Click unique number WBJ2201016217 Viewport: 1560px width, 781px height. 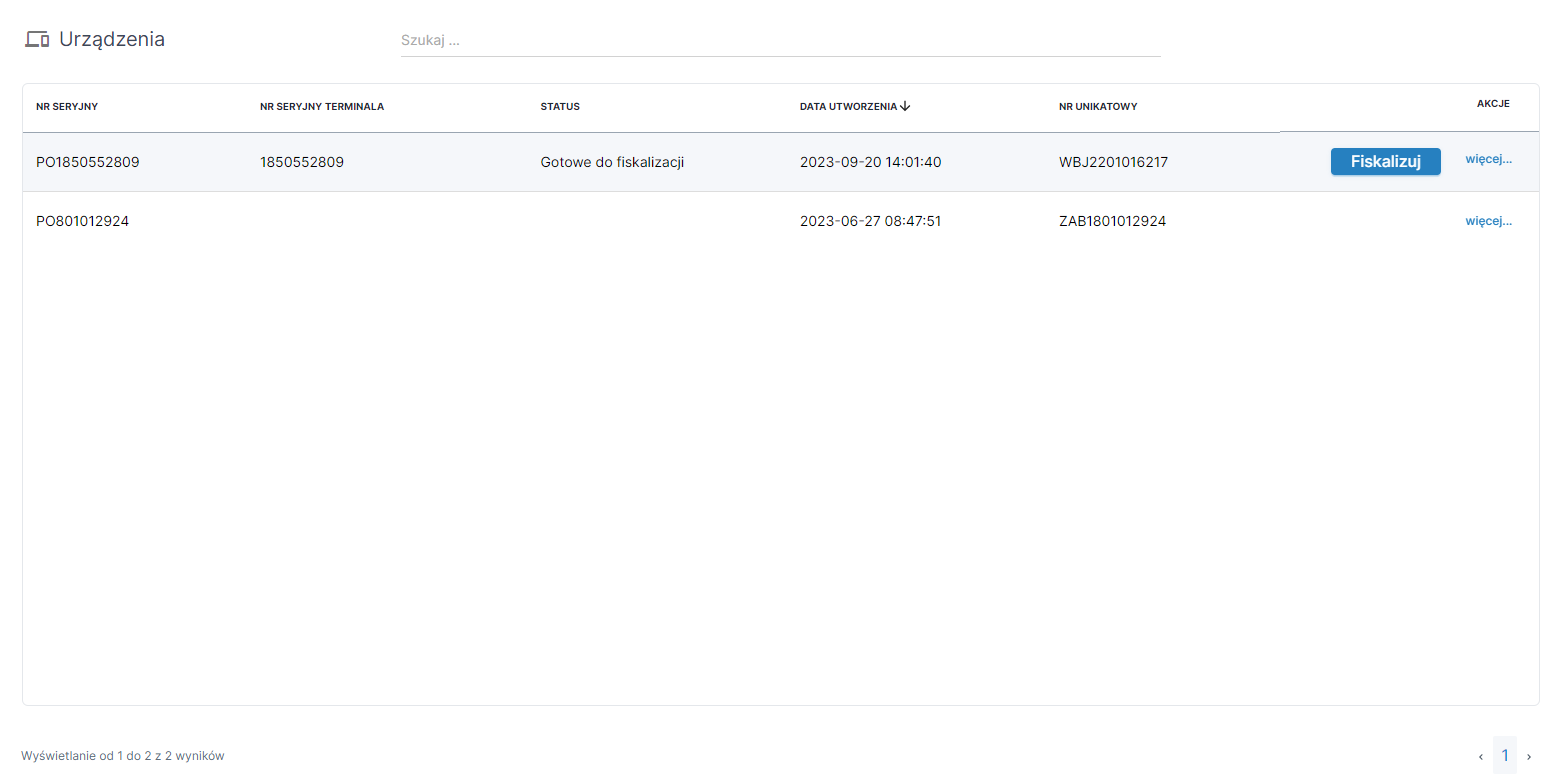pos(1113,162)
